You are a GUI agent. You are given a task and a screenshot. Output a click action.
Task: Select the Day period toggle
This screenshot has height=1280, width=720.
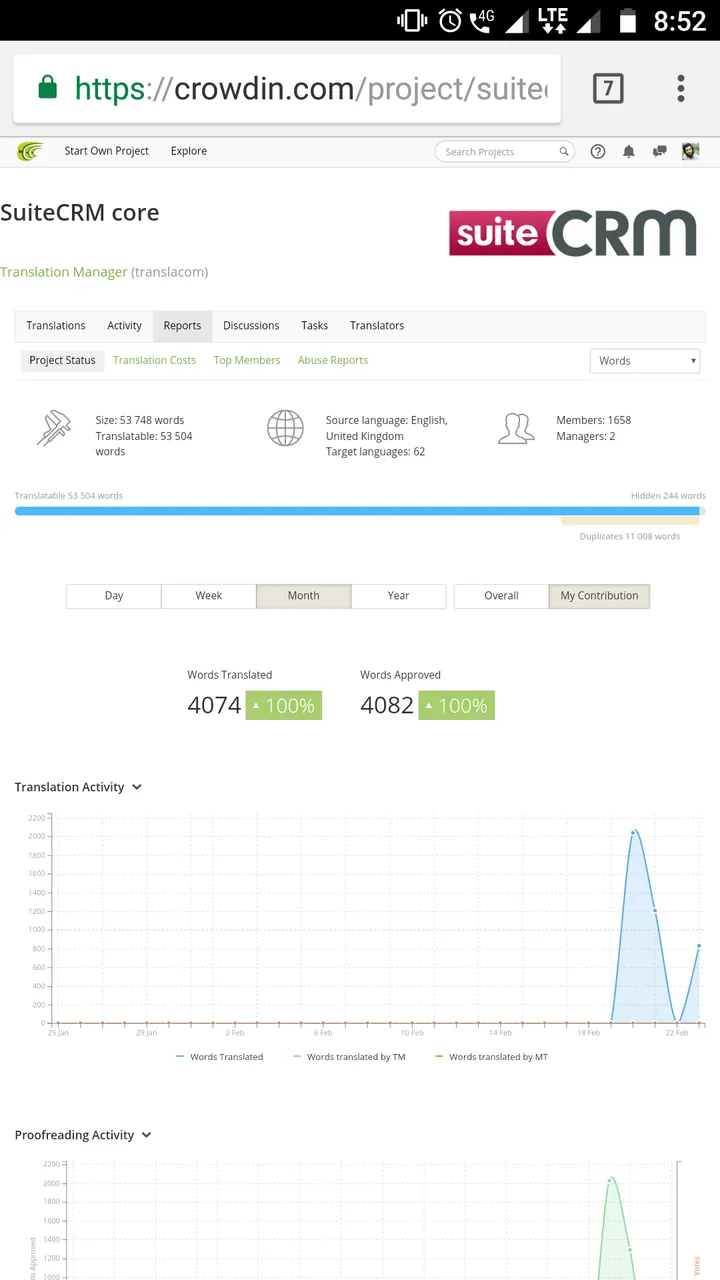[x=114, y=596]
